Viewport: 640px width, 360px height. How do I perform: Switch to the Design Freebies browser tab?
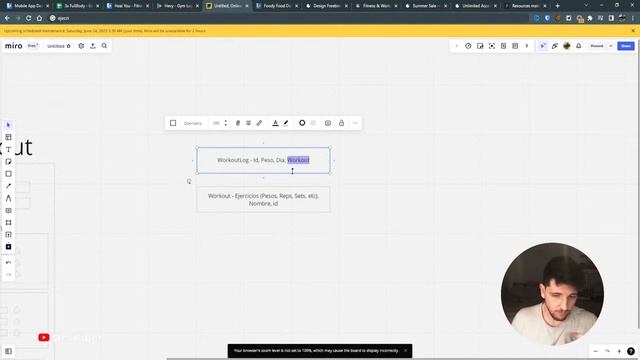tap(326, 6)
